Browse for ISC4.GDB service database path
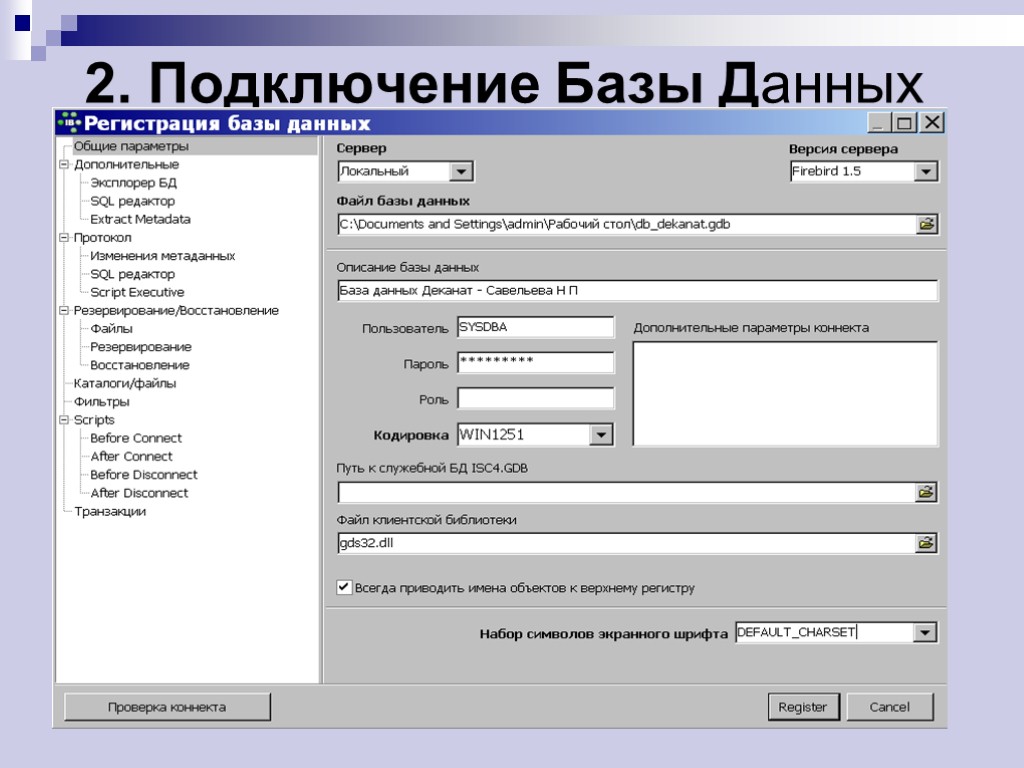 pyautogui.click(x=925, y=492)
